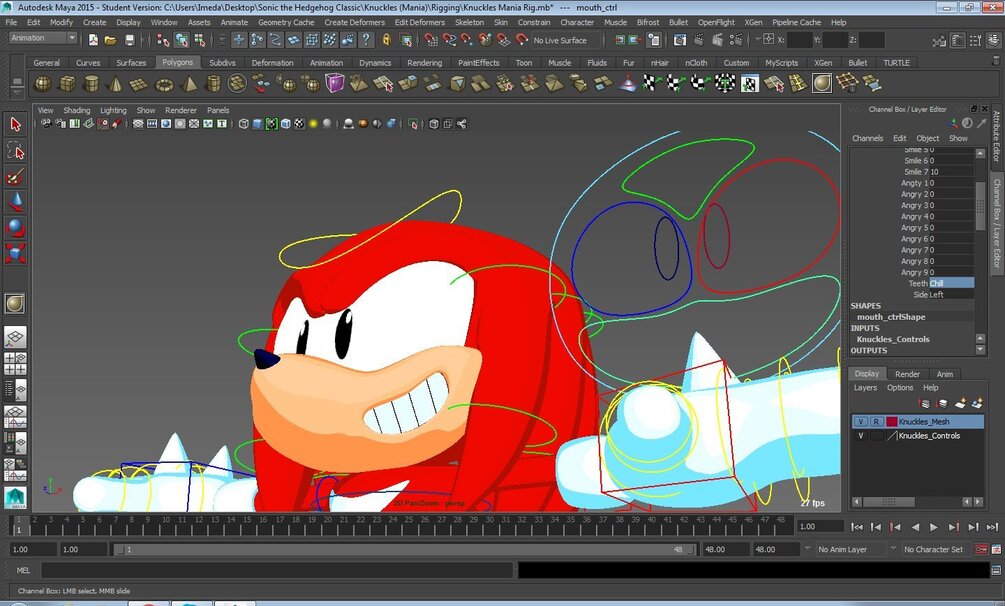Activate the Scale tool in toolbox
1005x606 pixels.
pyautogui.click(x=15, y=253)
